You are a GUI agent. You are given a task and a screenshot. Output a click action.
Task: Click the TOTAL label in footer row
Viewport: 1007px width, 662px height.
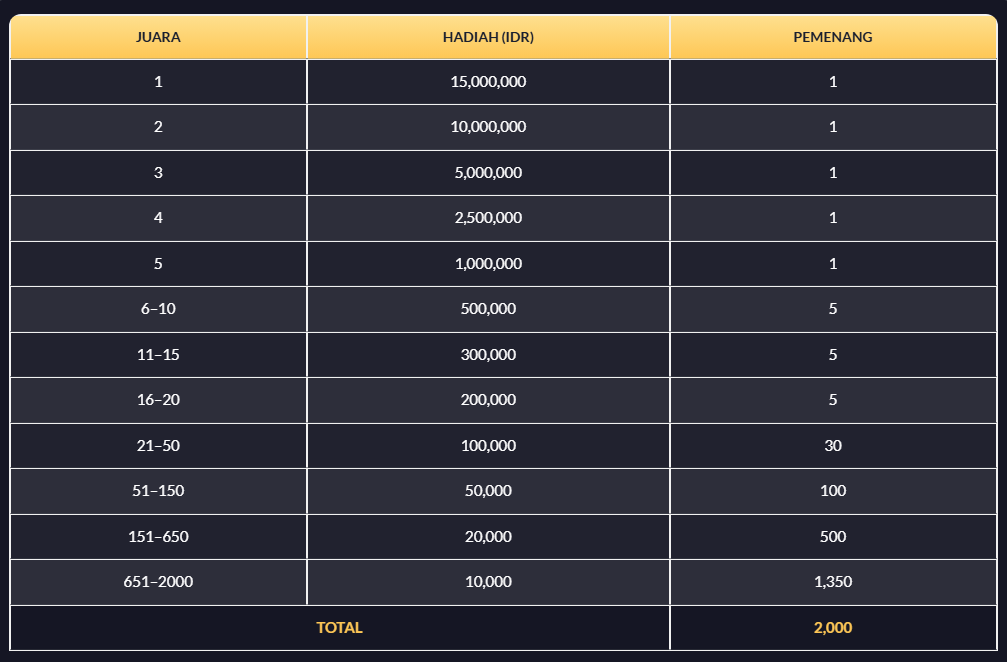(339, 628)
